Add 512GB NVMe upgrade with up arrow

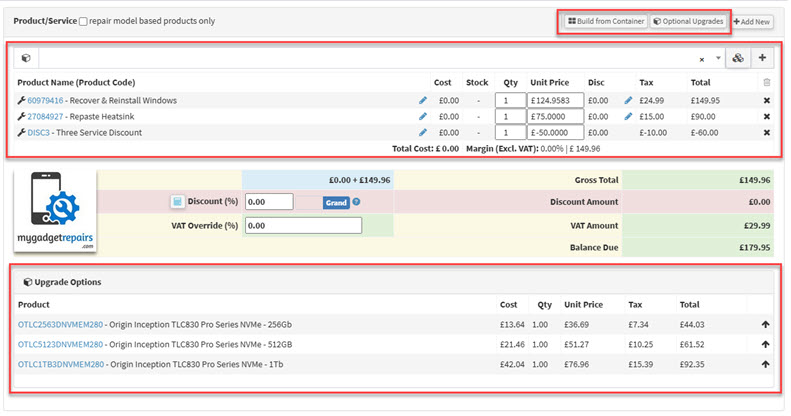pos(765,344)
